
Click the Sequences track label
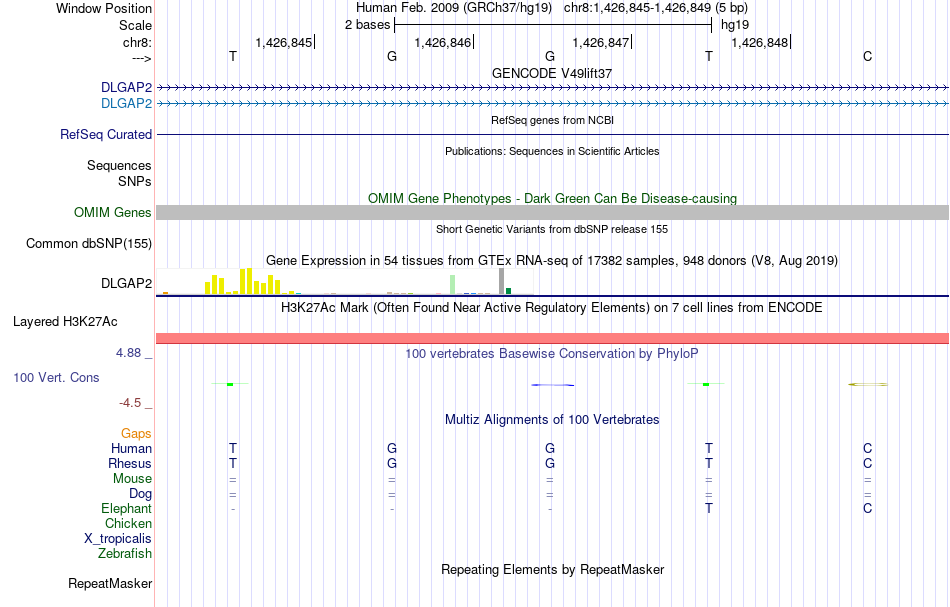coord(119,165)
